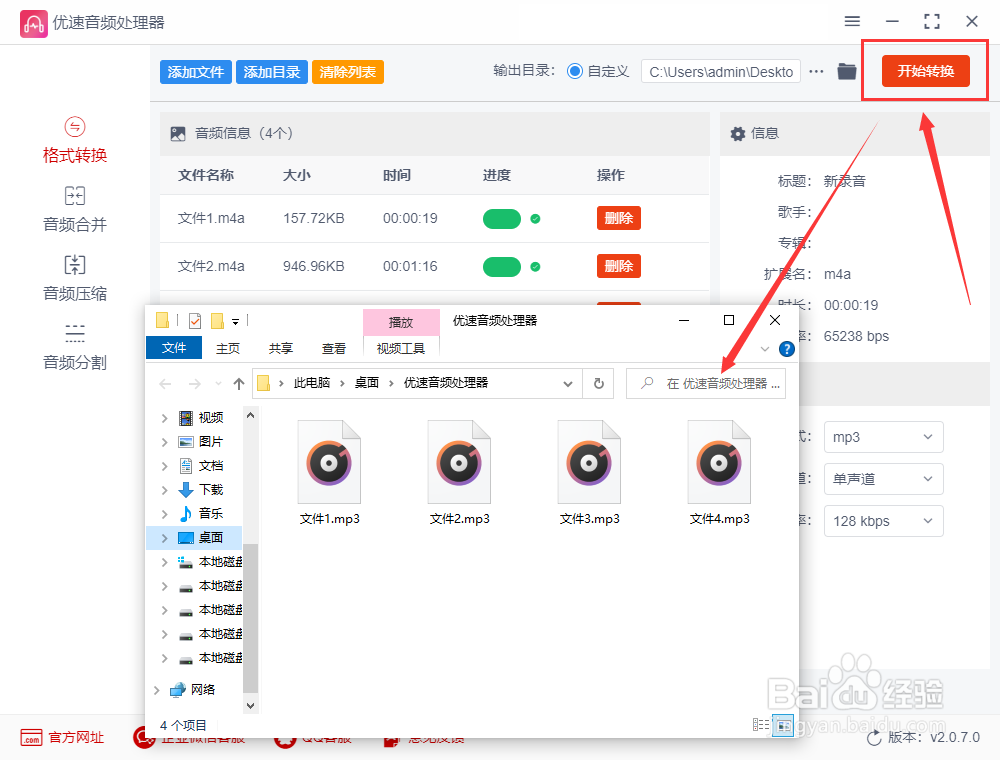Open the 文件1.mp3 file in Explorer

tap(330, 472)
